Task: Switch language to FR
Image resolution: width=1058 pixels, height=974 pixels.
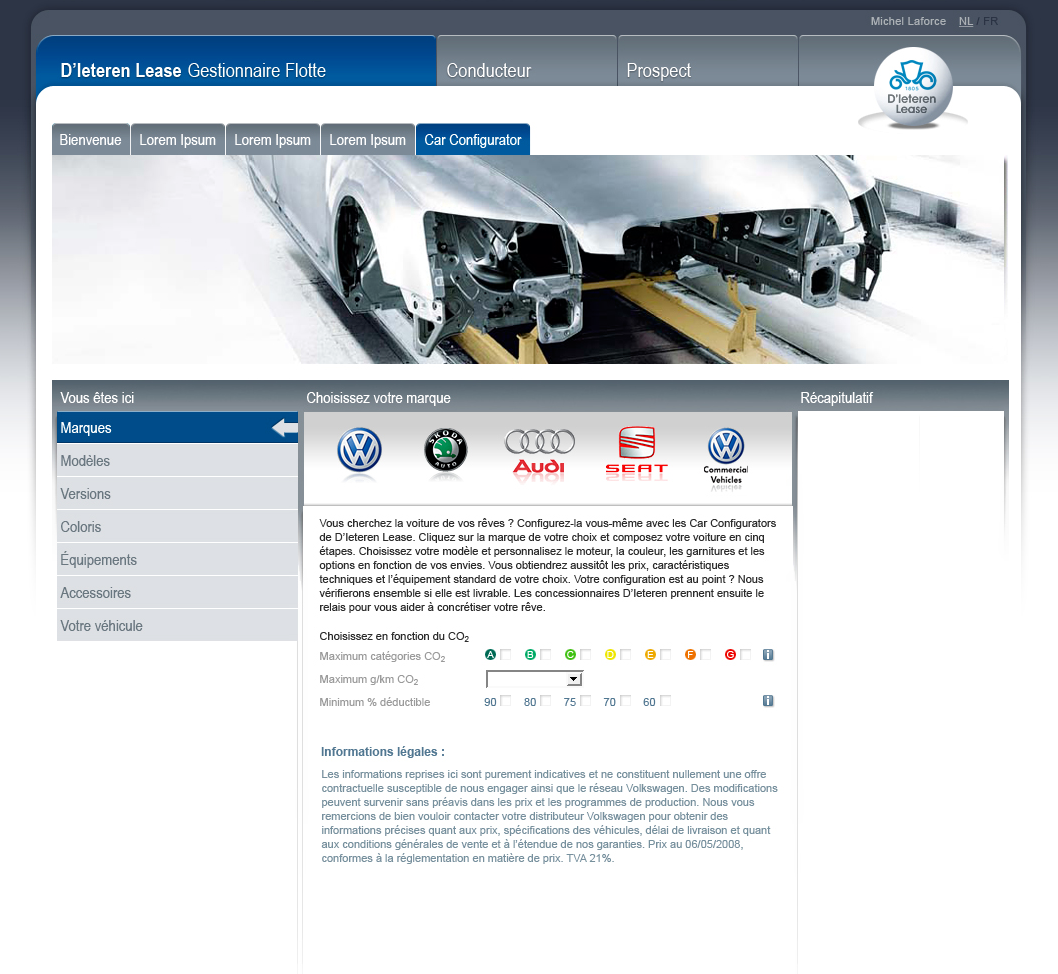Action: [x=991, y=22]
